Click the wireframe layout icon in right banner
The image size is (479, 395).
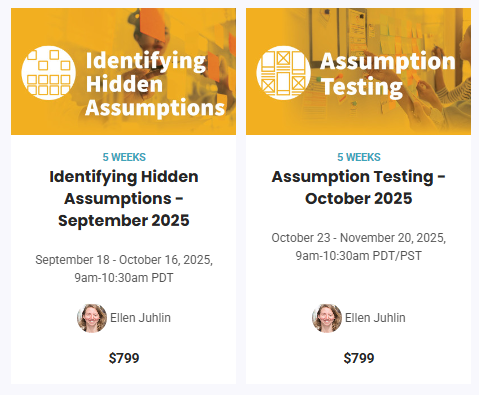[284, 73]
